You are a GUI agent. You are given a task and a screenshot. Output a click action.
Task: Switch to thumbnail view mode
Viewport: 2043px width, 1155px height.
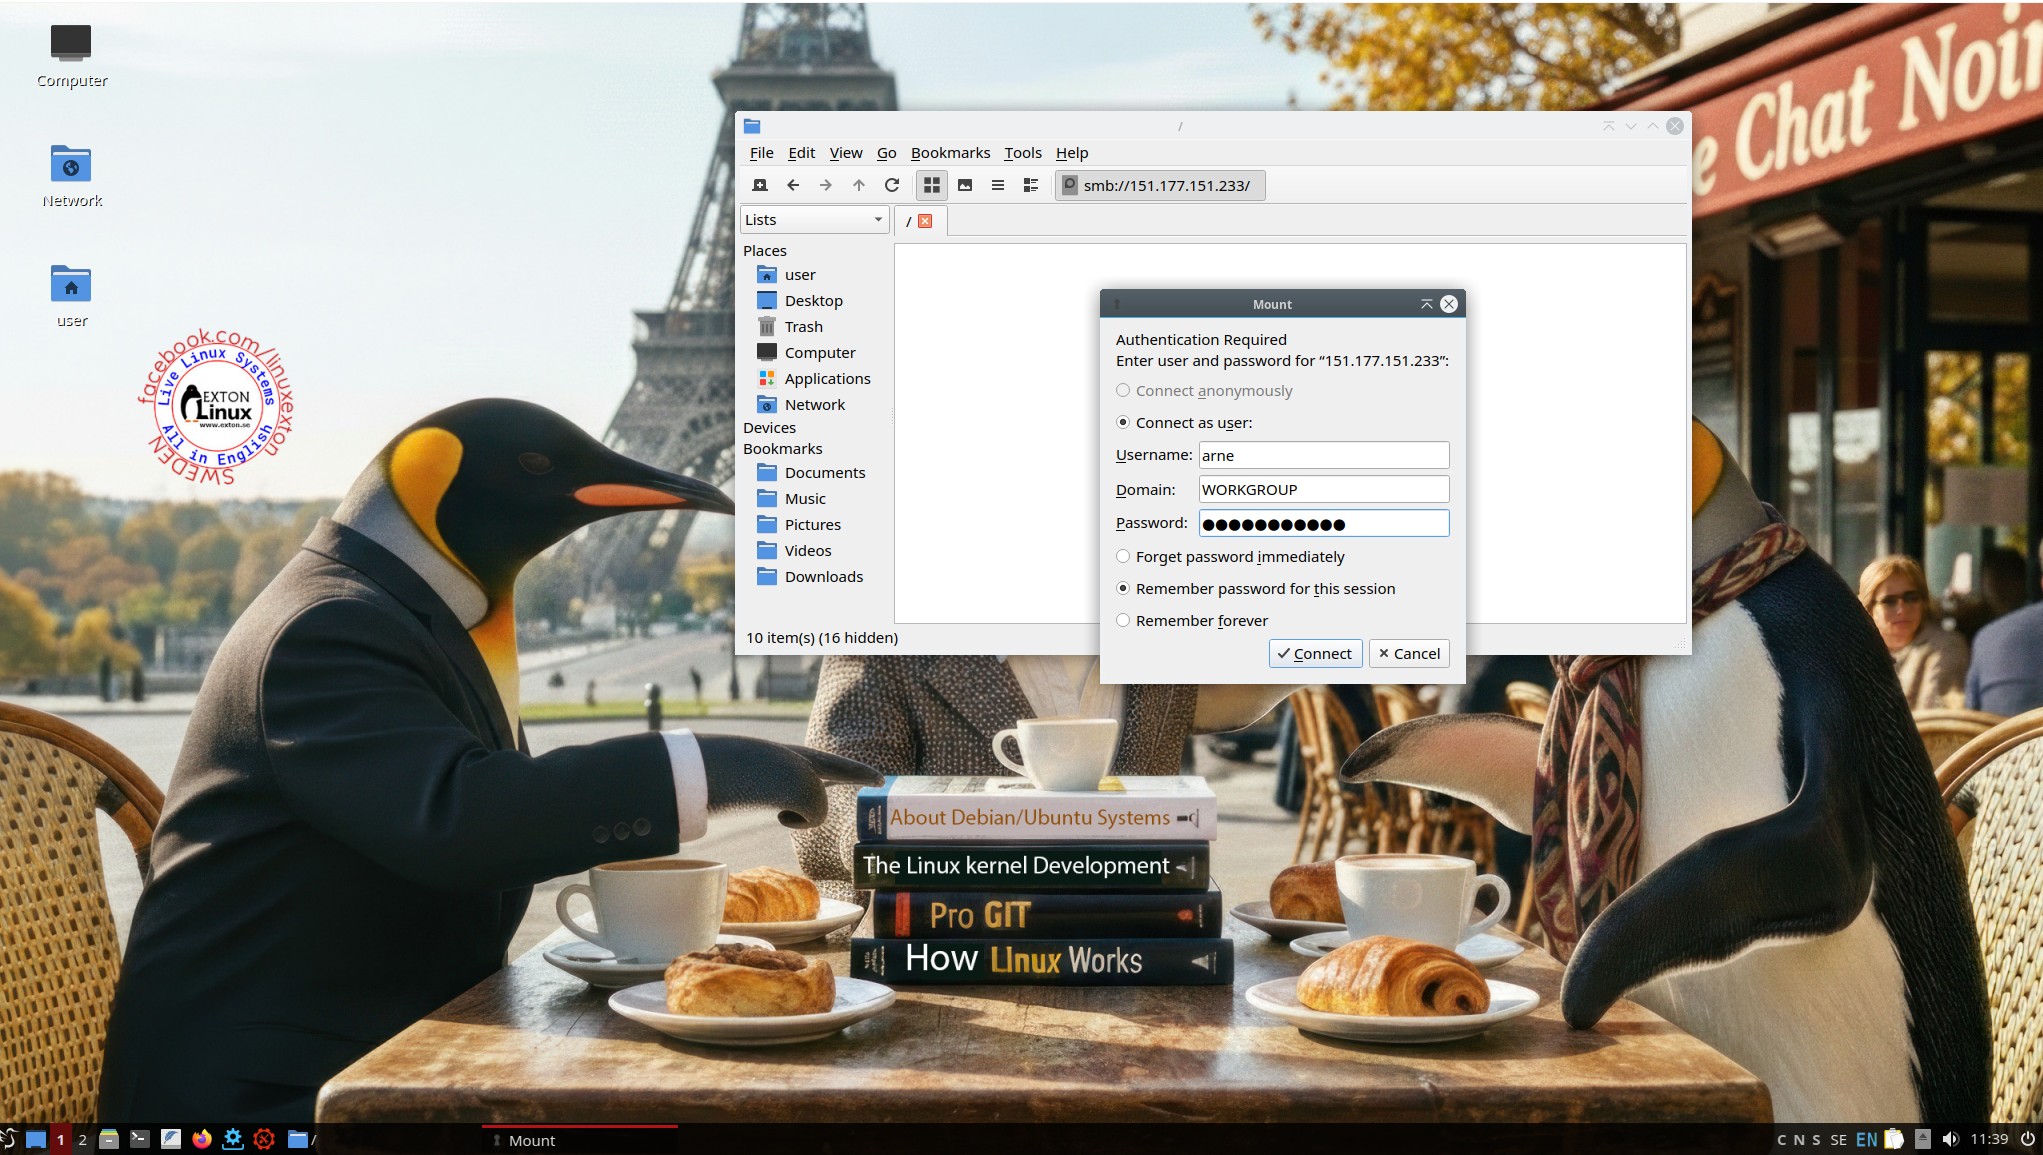(965, 185)
